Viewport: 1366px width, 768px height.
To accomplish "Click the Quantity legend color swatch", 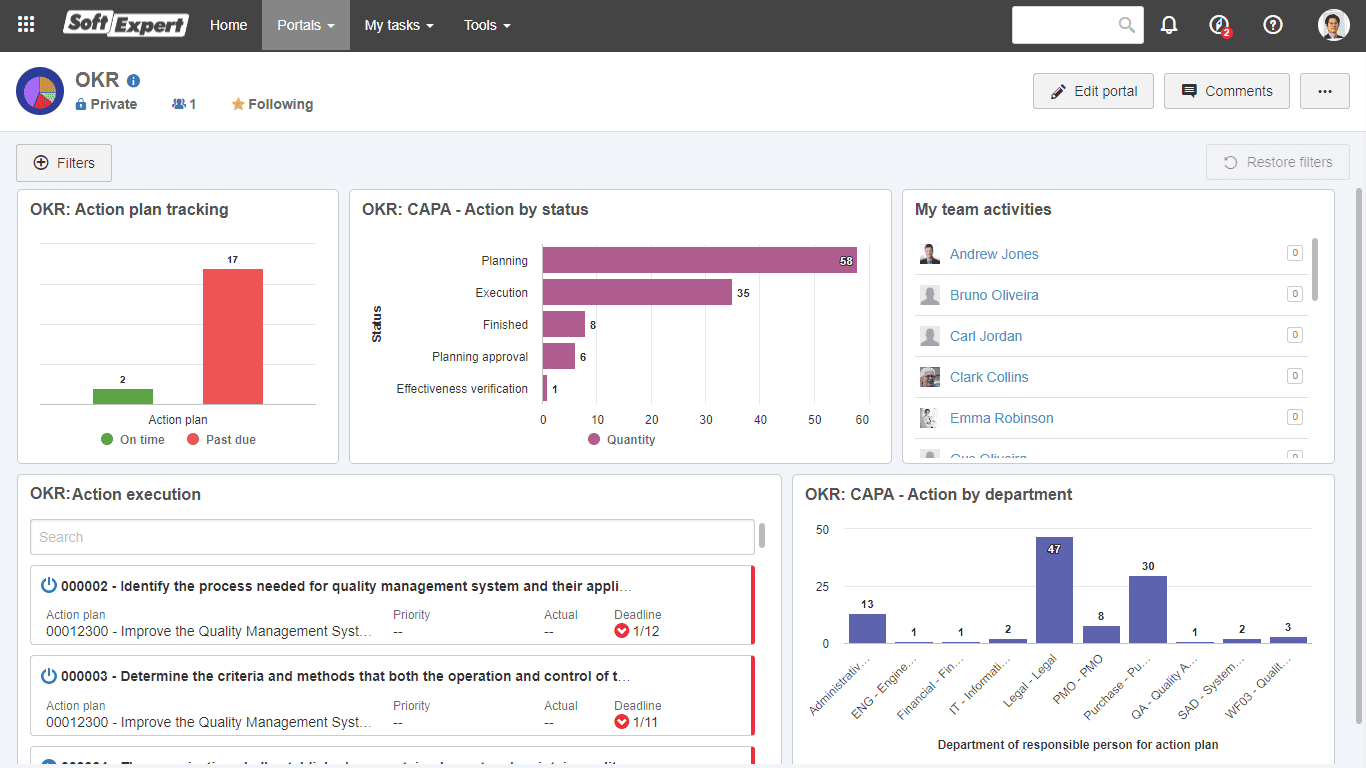I will pos(594,439).
